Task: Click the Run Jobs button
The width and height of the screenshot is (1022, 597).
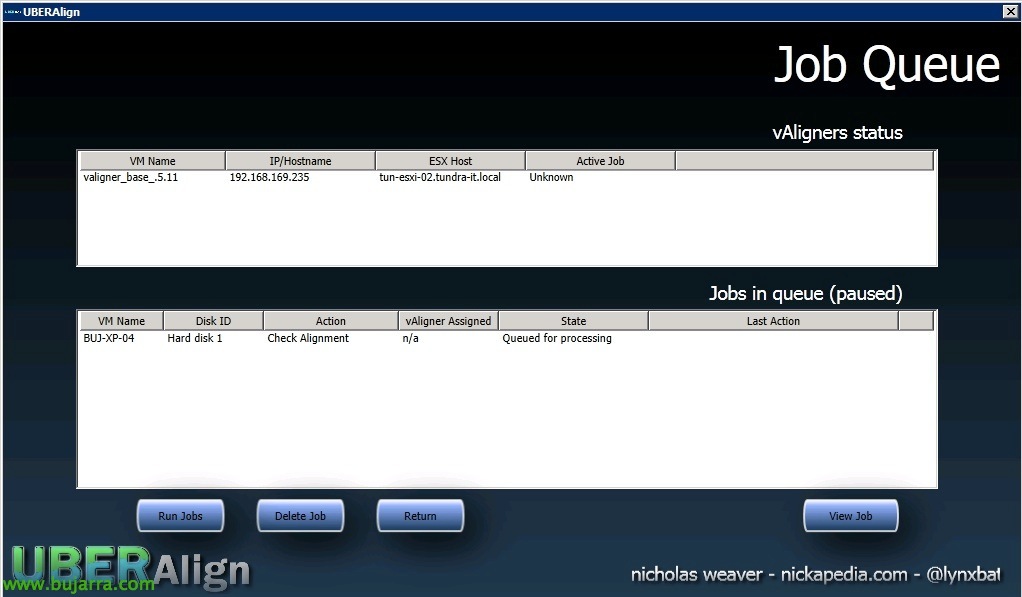Action: [181, 516]
